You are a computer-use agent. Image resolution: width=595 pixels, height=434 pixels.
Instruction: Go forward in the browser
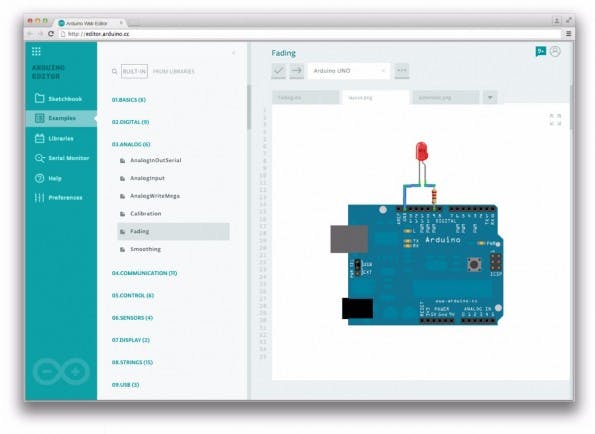click(40, 34)
